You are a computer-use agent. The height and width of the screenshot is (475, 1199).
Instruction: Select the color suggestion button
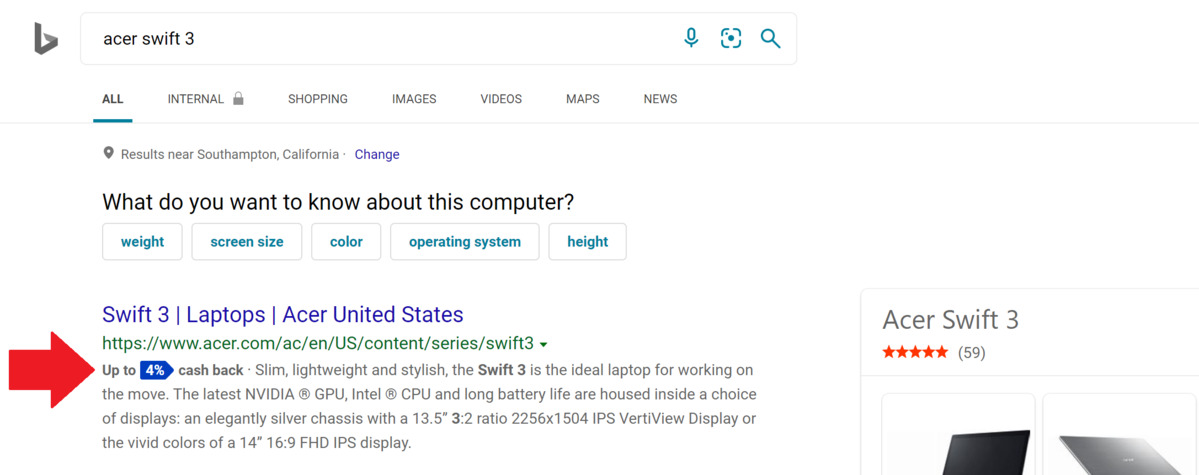click(x=346, y=242)
